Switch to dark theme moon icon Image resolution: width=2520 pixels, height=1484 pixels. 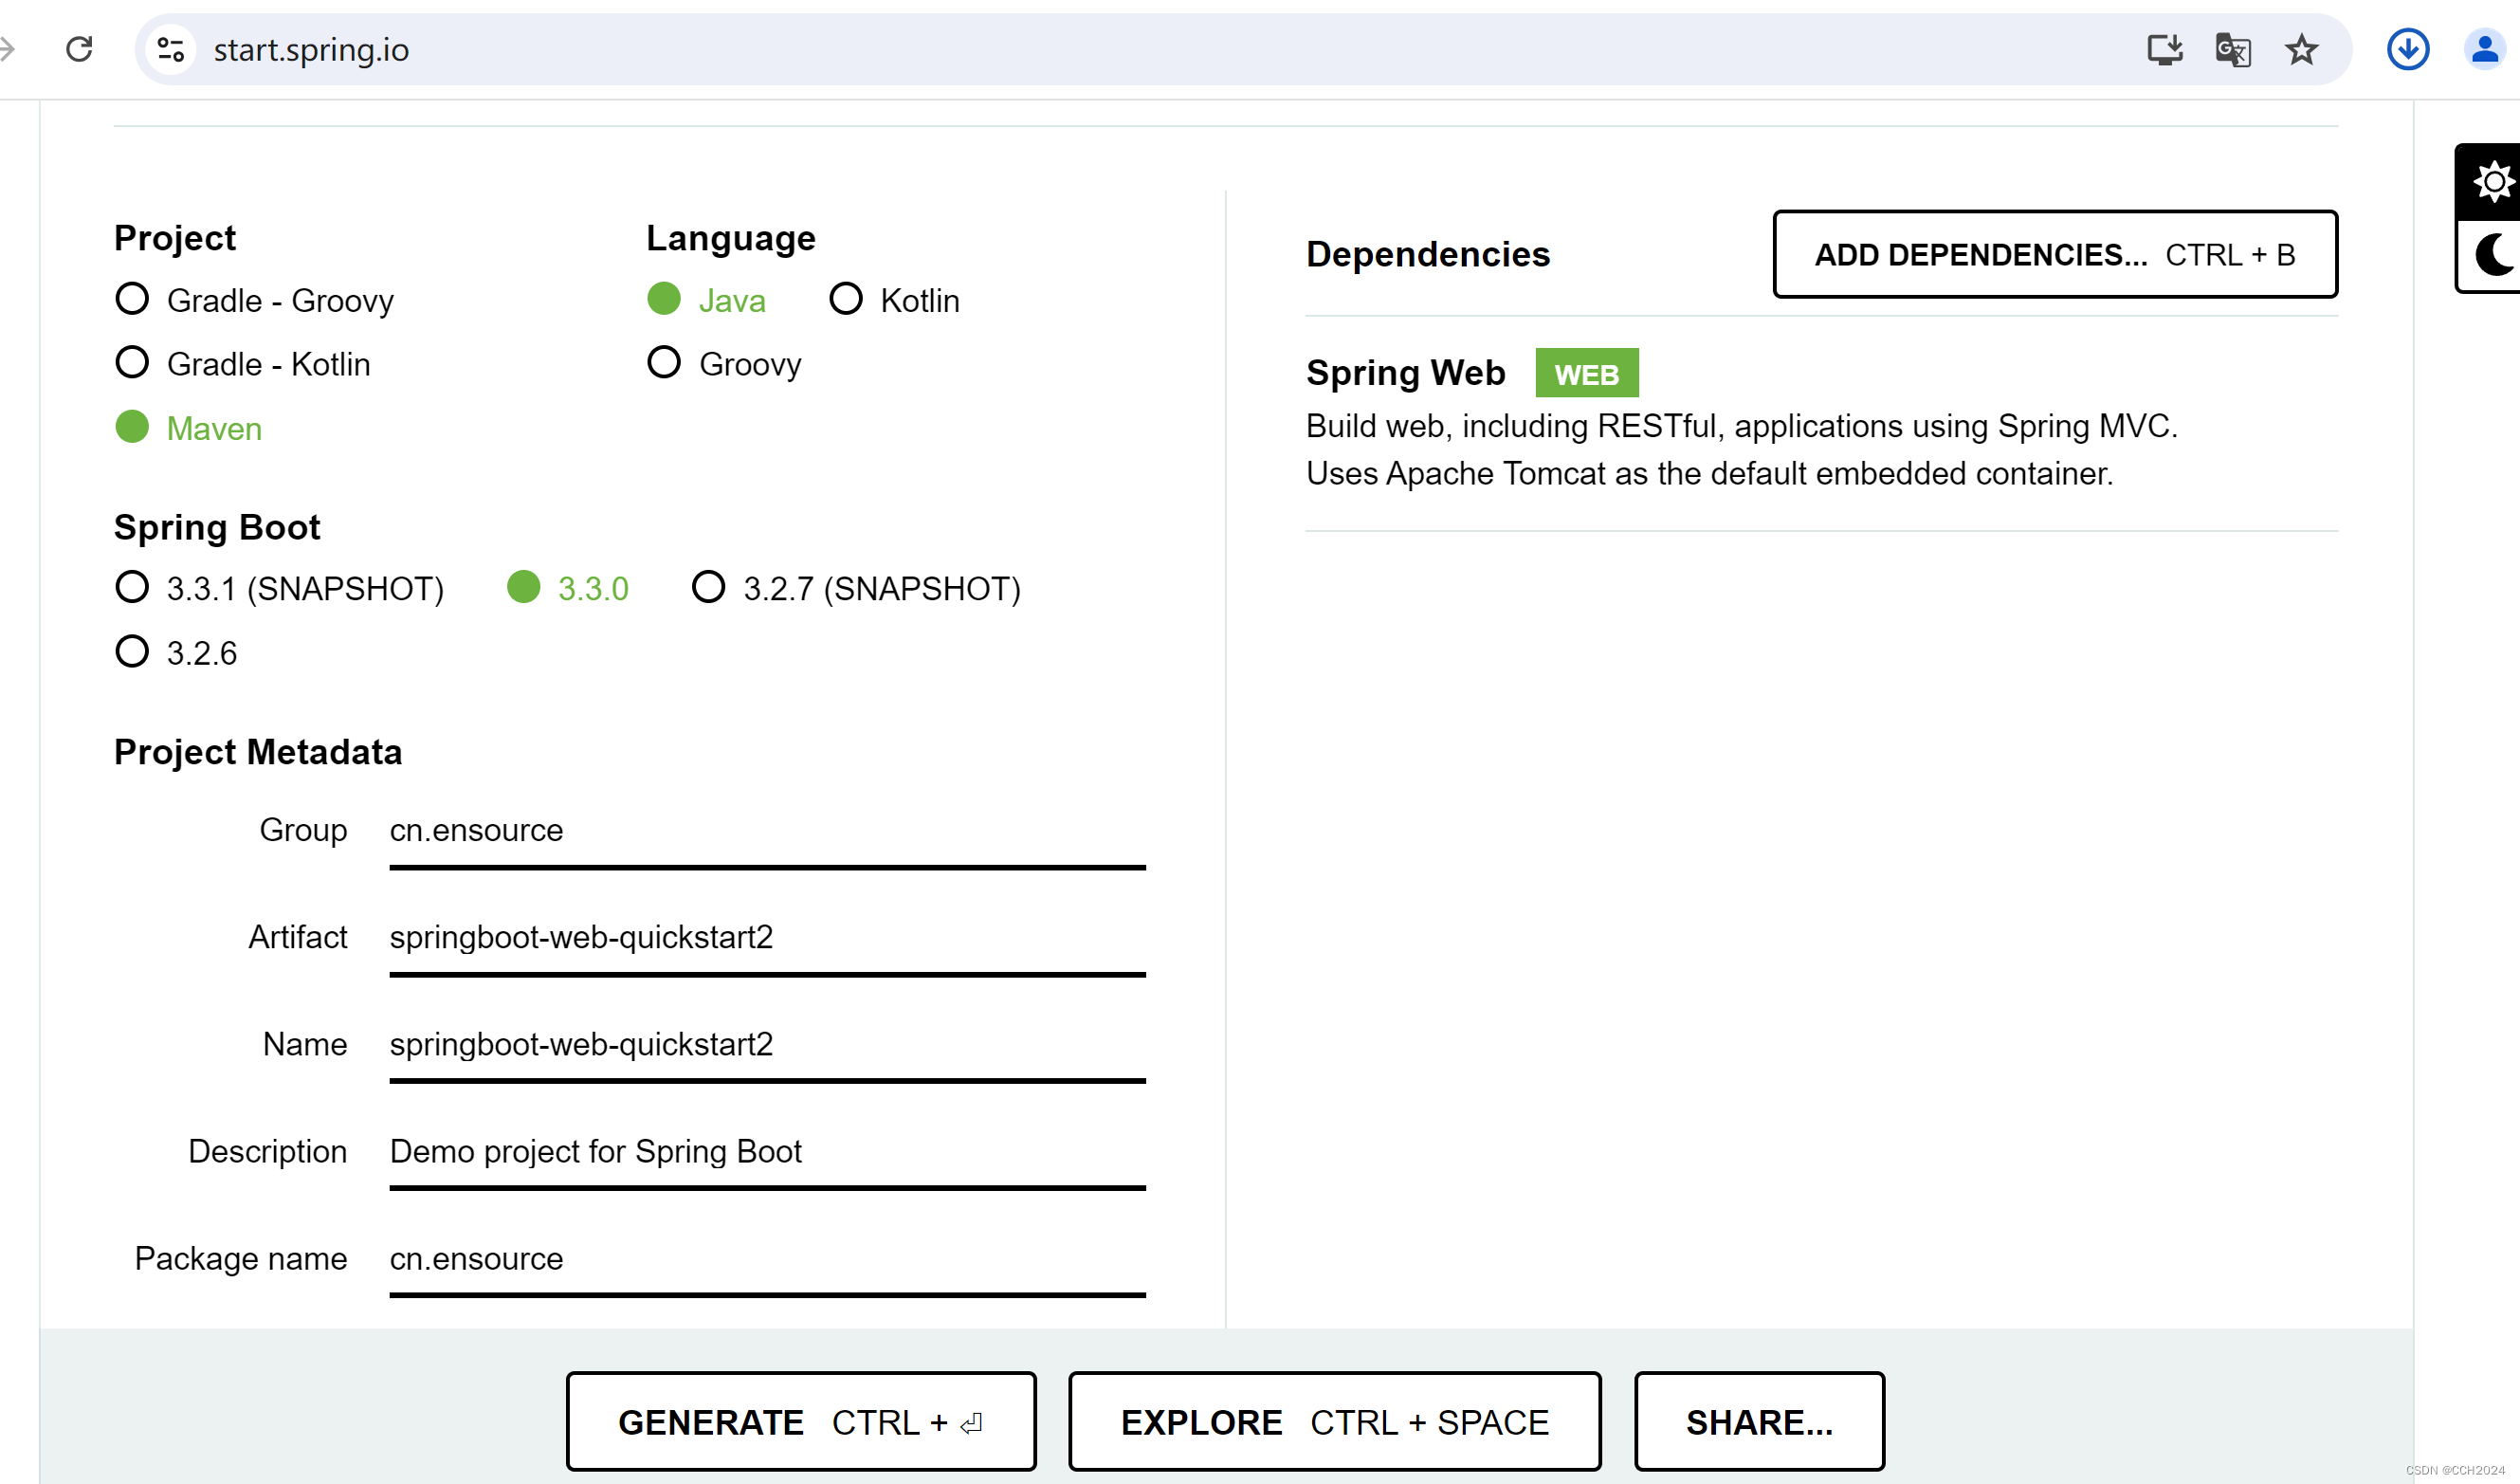point(2493,255)
